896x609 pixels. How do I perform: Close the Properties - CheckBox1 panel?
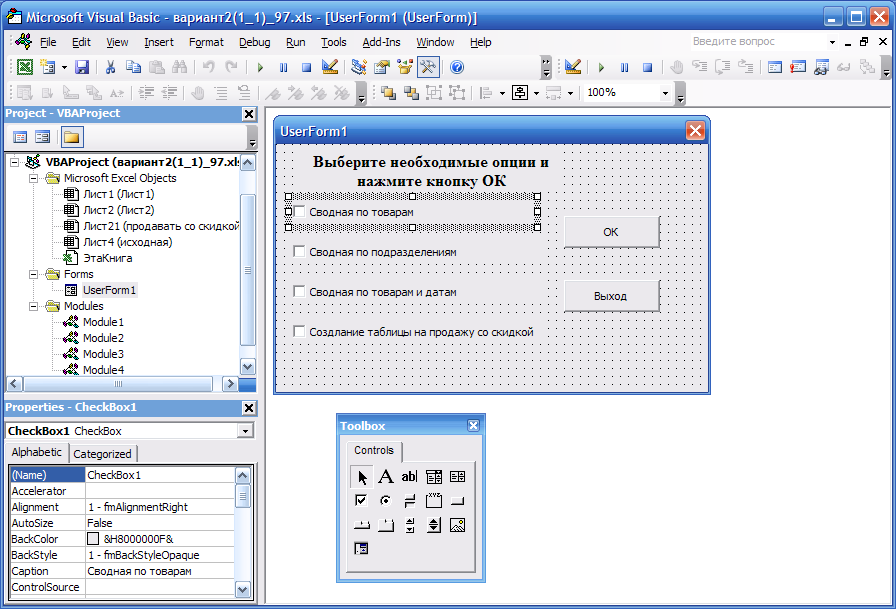coord(249,408)
